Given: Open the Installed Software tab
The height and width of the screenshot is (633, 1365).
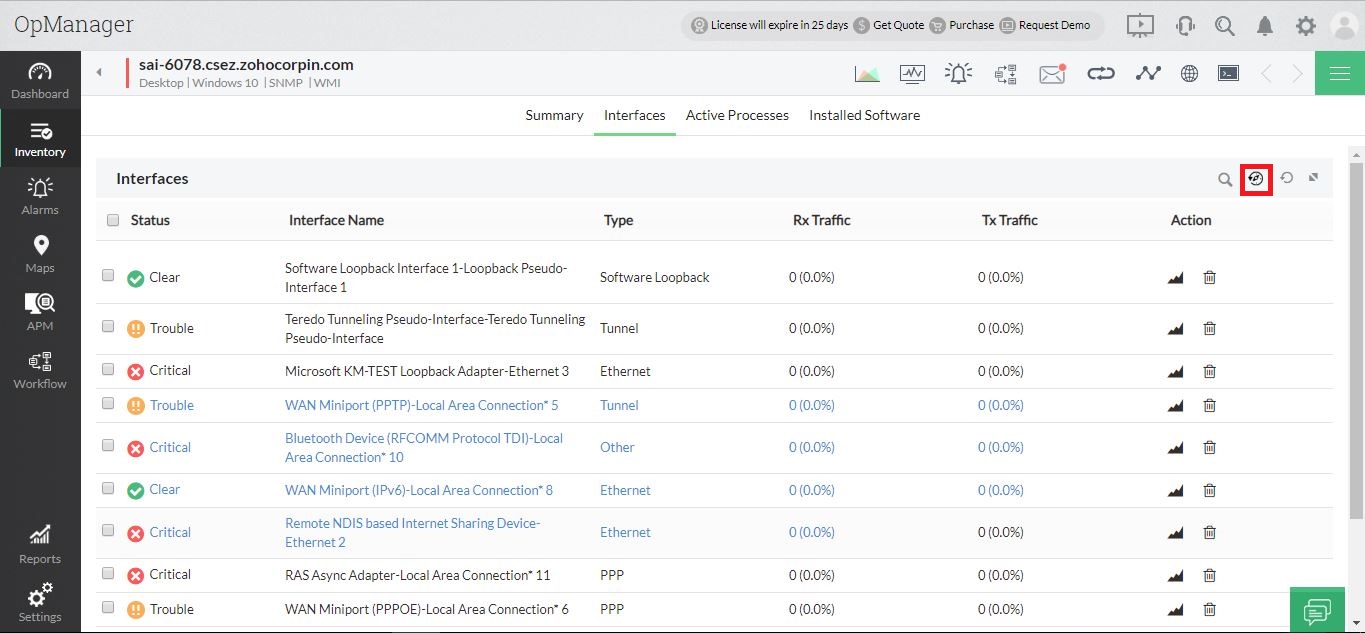Looking at the screenshot, I should click(x=864, y=115).
